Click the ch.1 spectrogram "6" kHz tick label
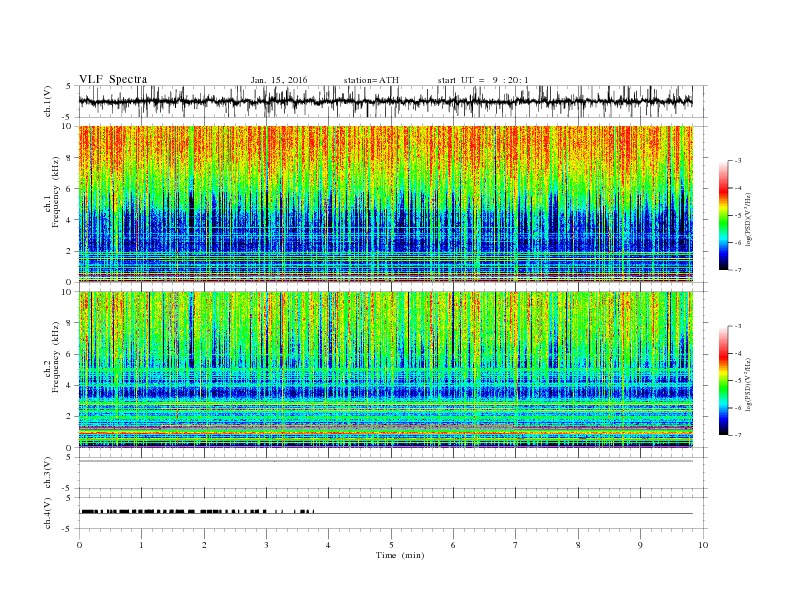The width and height of the screenshot is (792, 612). (x=69, y=189)
